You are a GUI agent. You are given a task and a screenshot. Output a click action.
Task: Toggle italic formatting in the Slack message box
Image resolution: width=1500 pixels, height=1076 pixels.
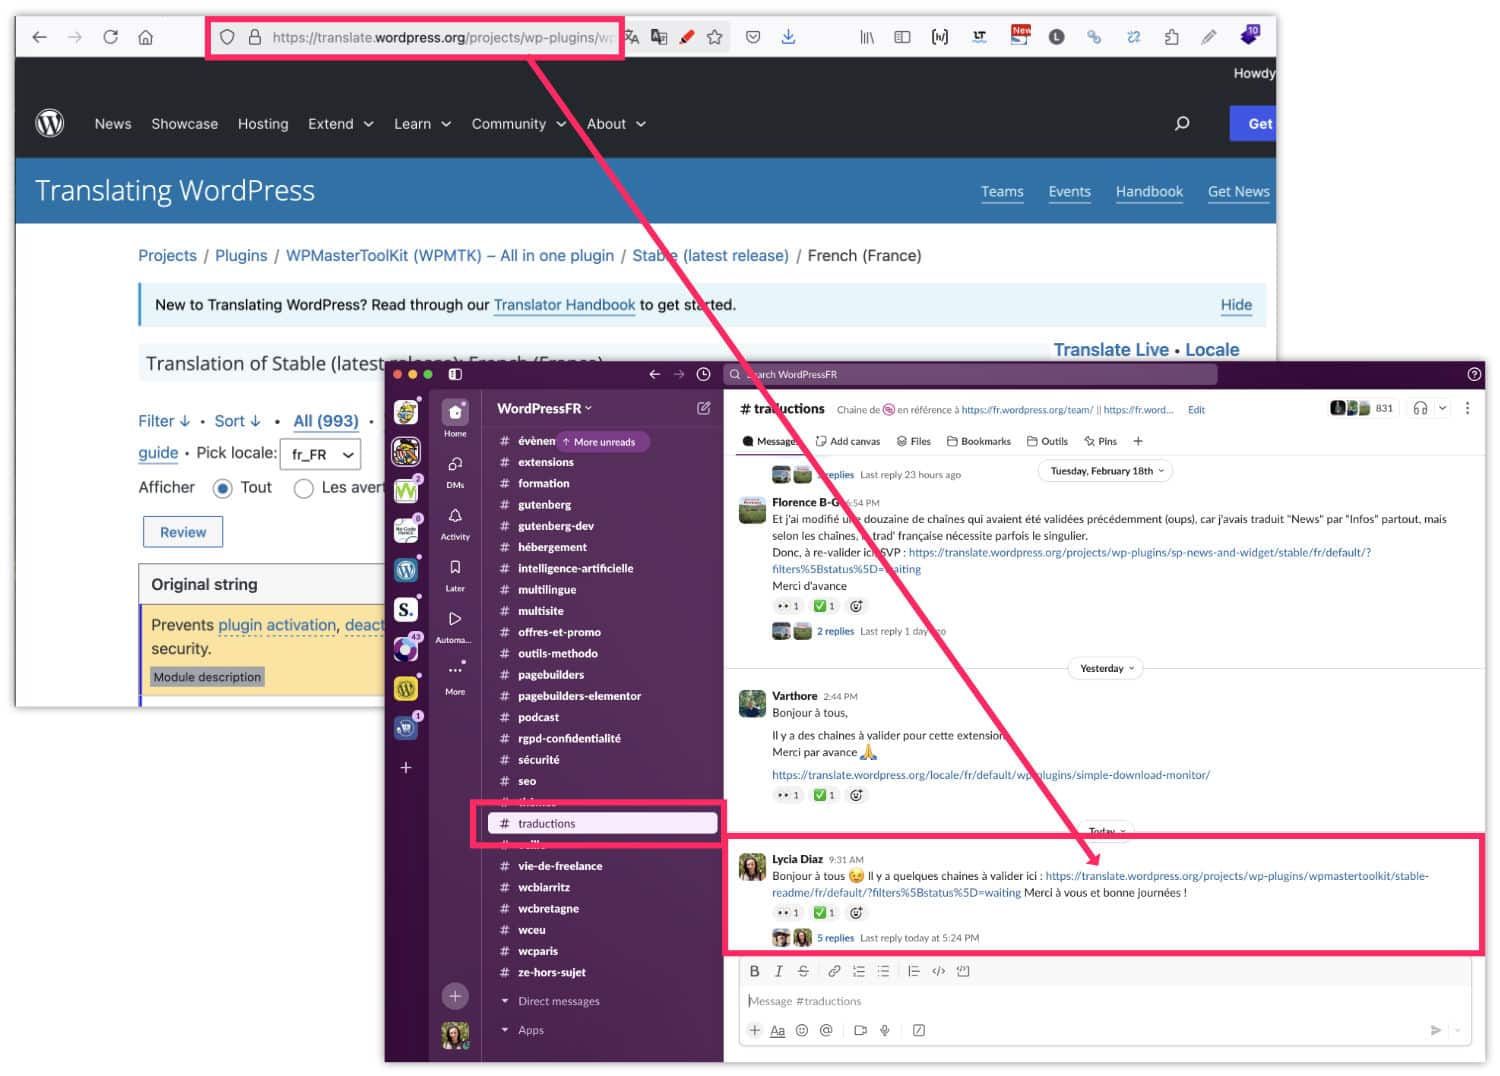click(x=778, y=971)
